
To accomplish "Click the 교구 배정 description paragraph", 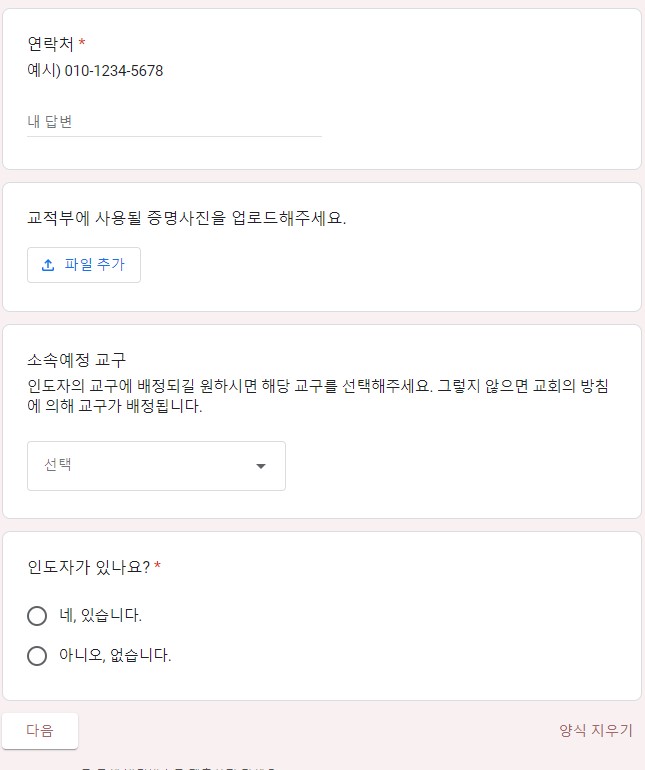I will tap(318, 396).
